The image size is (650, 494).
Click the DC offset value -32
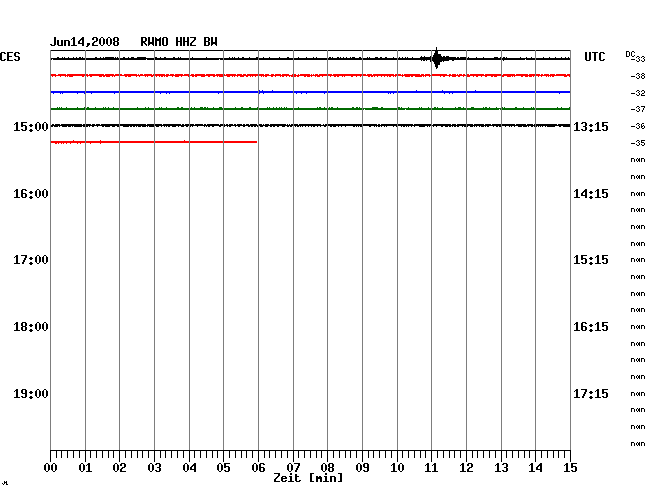638,93
